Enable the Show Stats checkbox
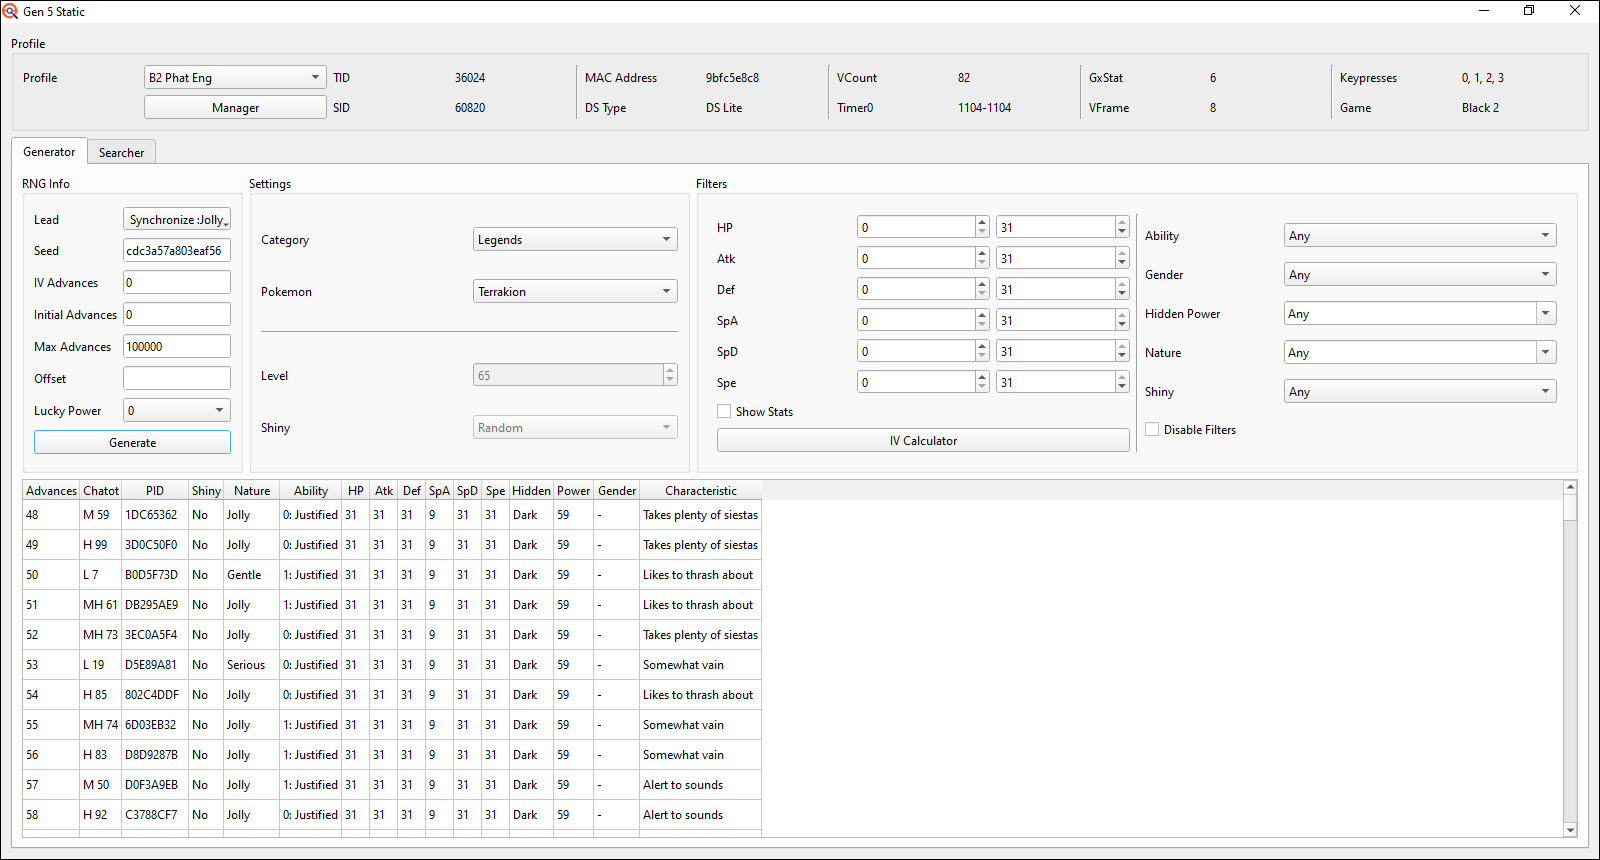1600x860 pixels. tap(724, 411)
